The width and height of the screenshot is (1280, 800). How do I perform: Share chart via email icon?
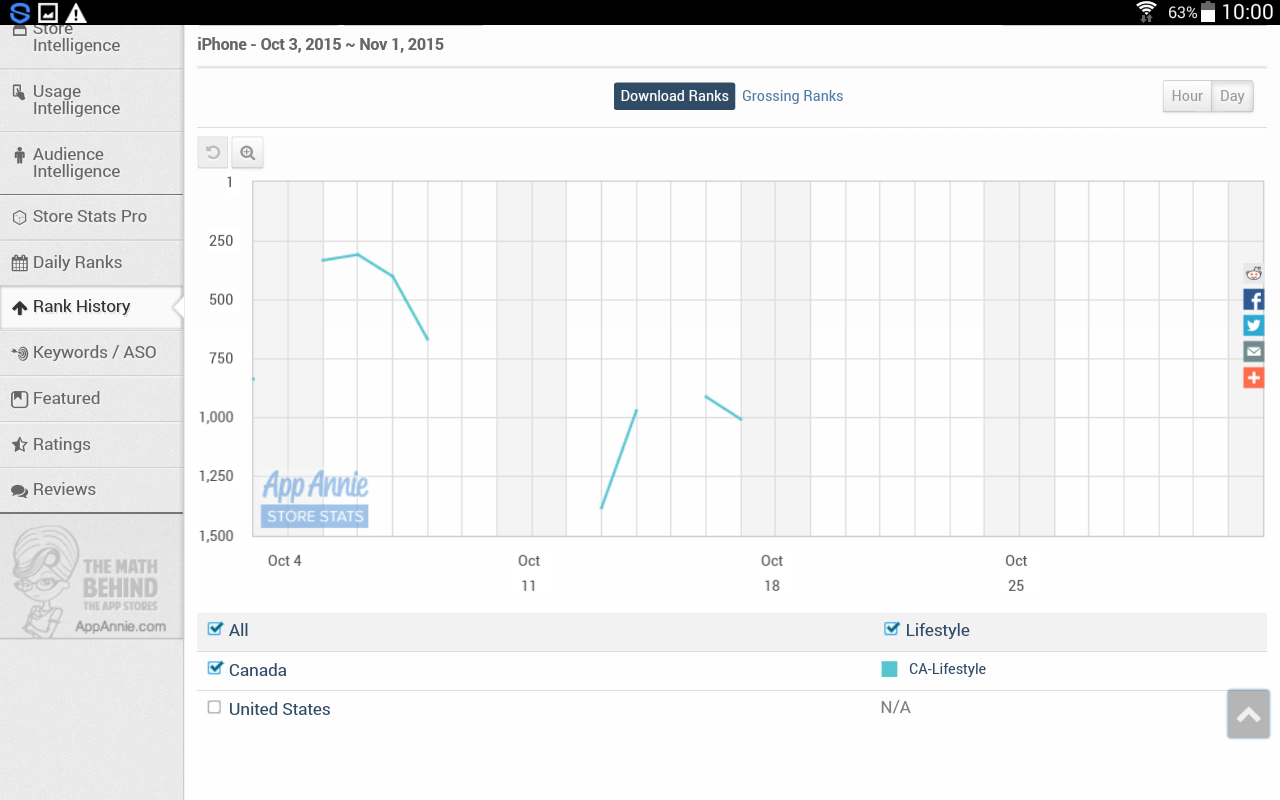(1253, 351)
